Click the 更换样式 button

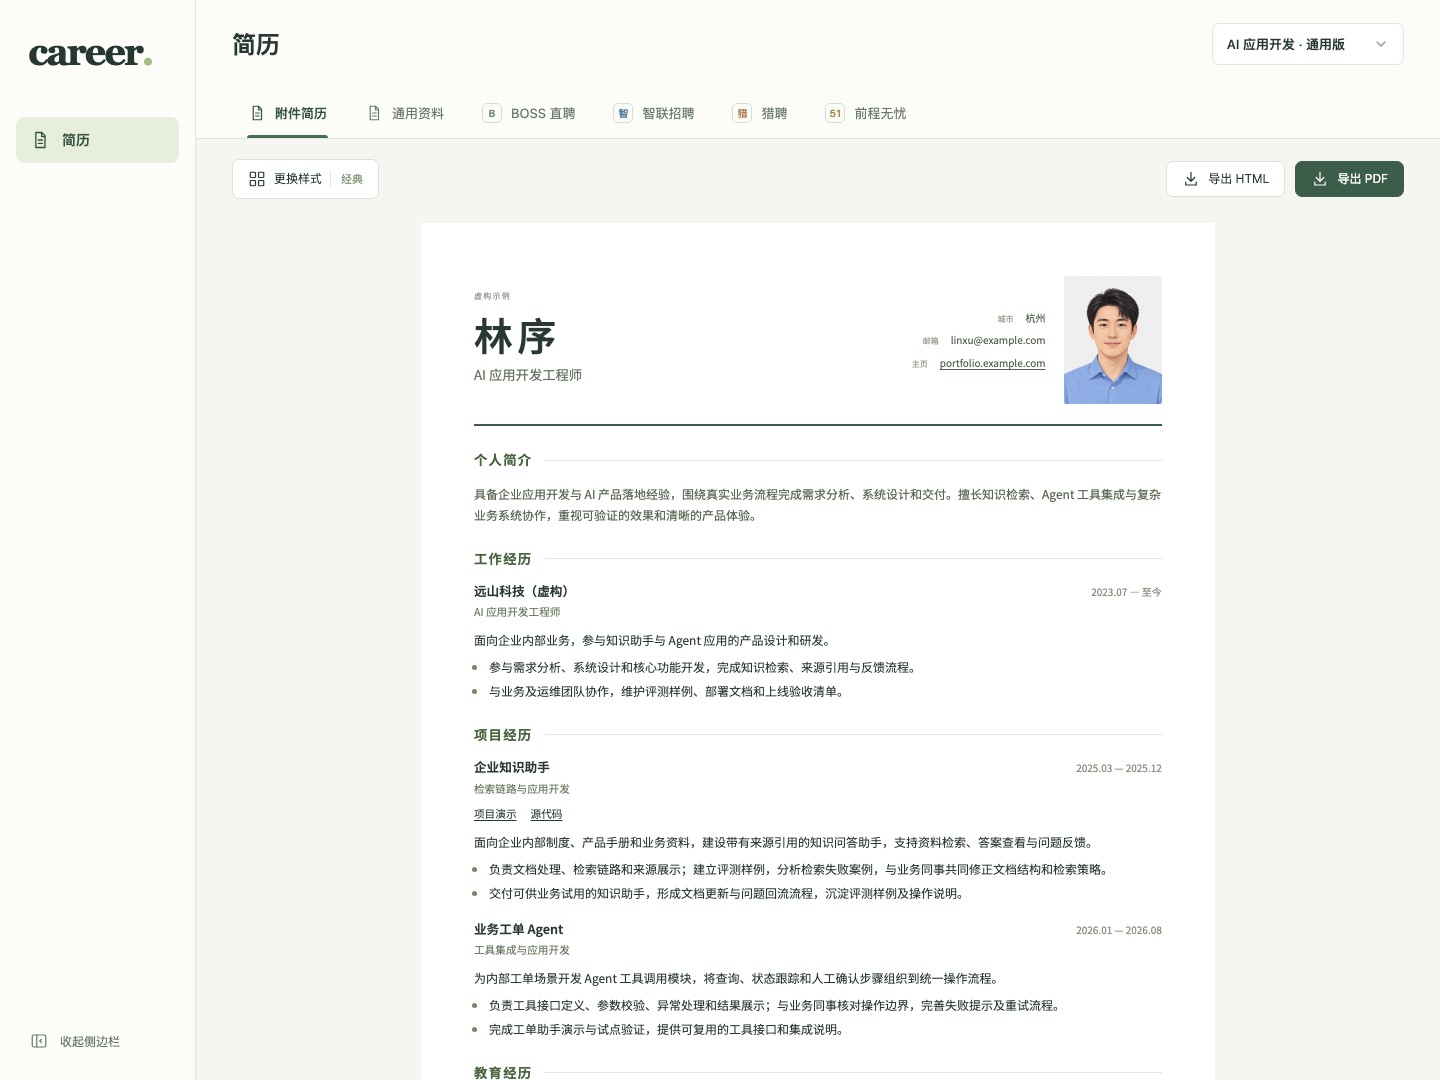305,179
